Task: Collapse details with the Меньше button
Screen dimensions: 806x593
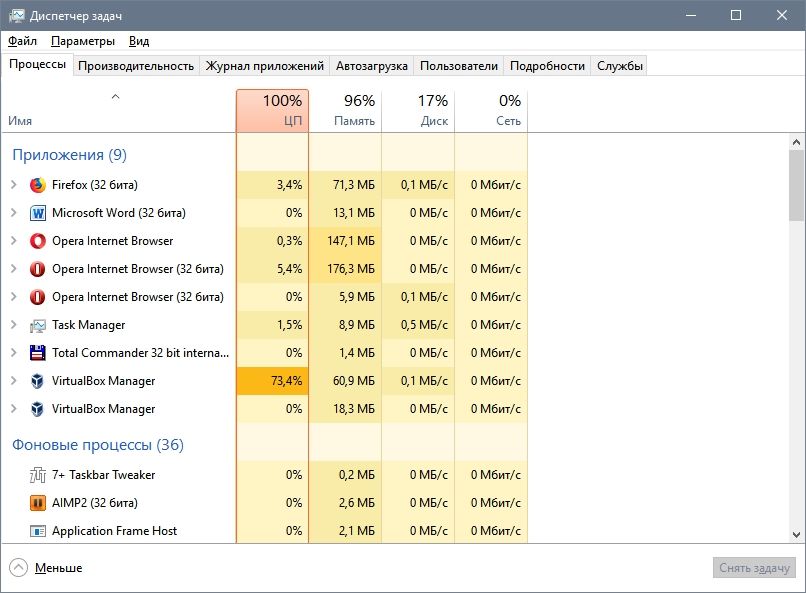Action: pyautogui.click(x=46, y=568)
